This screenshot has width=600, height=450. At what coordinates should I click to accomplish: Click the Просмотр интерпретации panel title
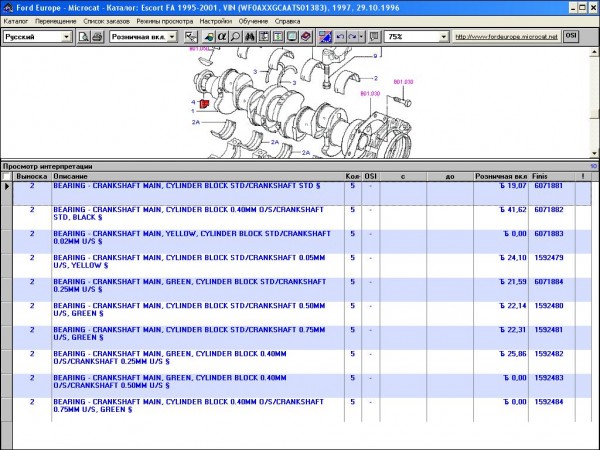pos(47,166)
